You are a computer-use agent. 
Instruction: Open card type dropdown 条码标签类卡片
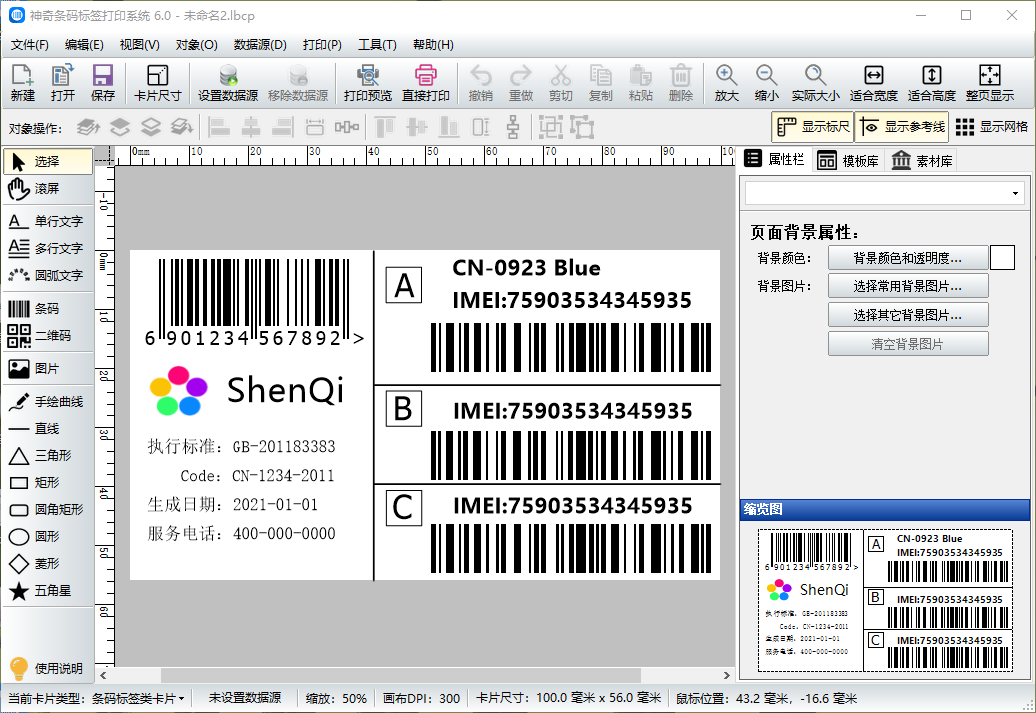coord(138,698)
